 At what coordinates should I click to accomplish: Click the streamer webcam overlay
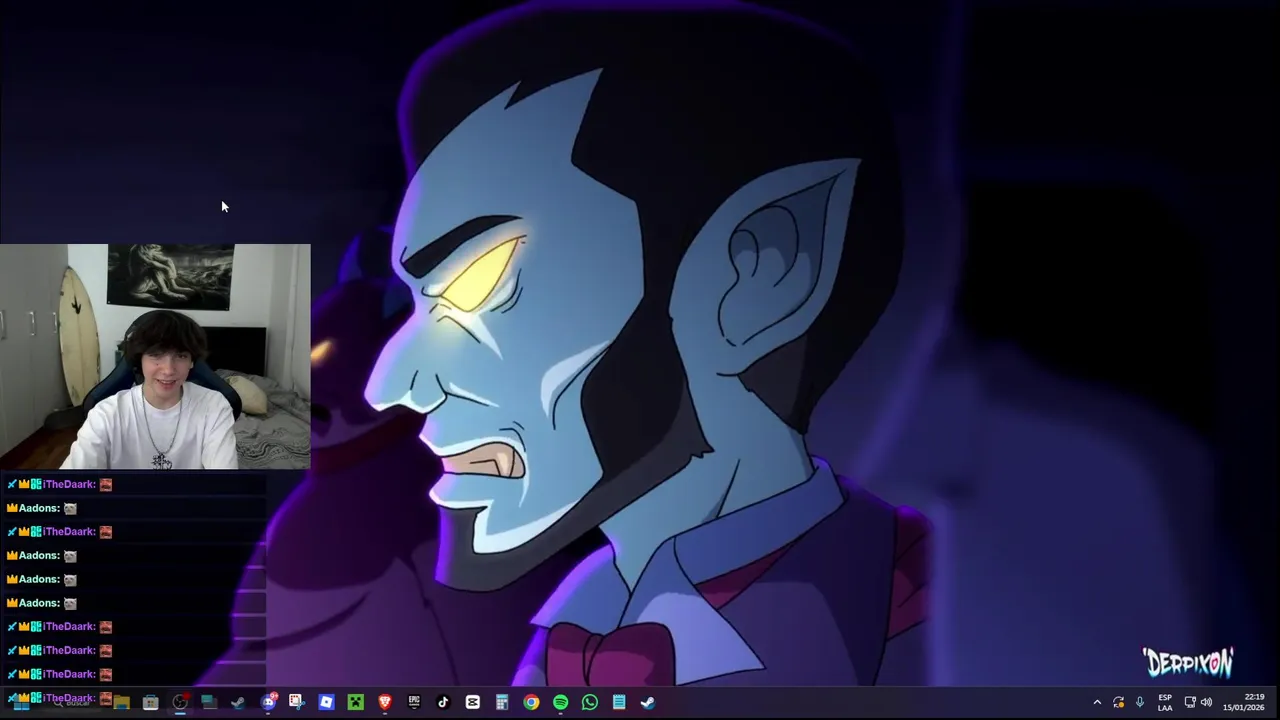(155, 357)
